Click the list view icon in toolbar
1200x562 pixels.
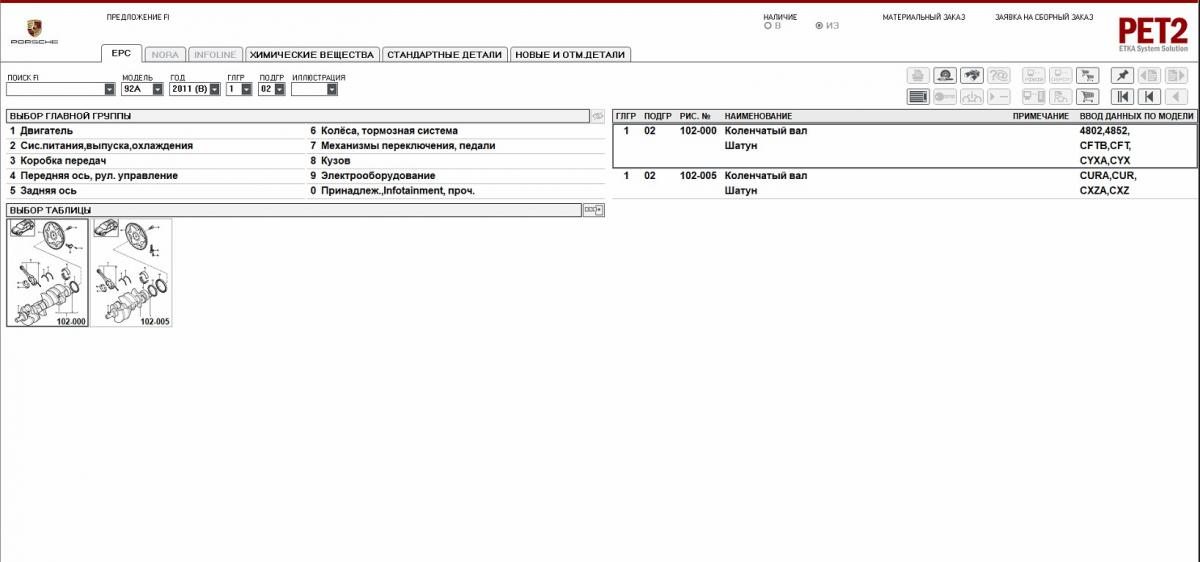[x=918, y=97]
